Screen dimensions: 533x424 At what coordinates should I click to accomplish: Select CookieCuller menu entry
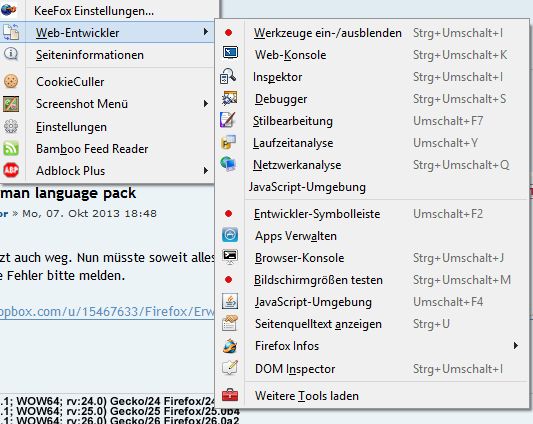pos(107,82)
